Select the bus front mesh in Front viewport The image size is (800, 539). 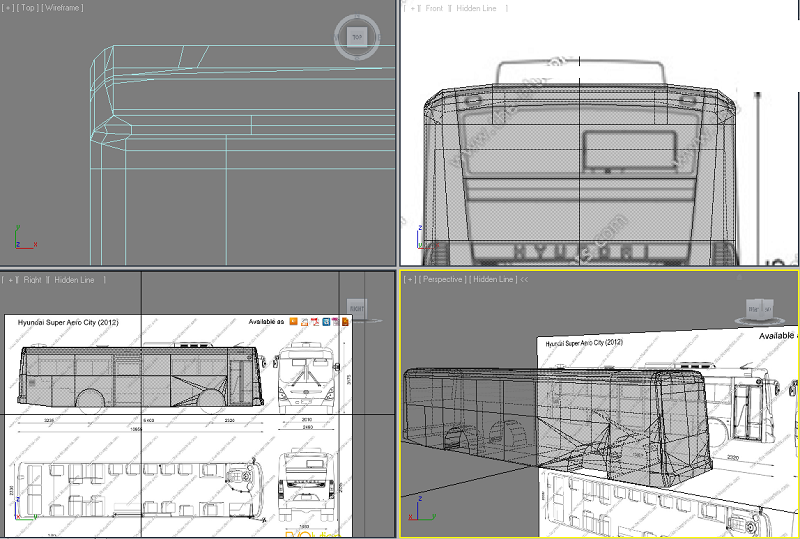coord(580,176)
